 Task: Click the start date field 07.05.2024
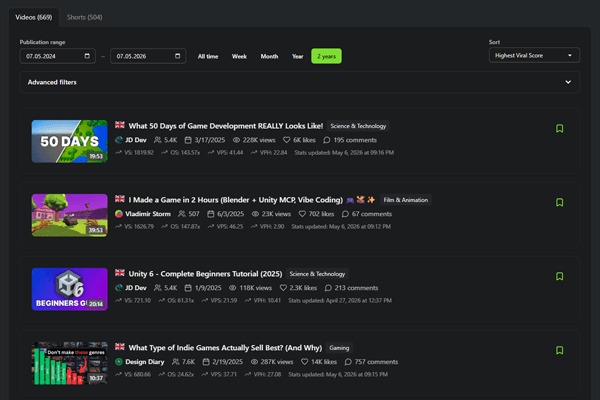(x=57, y=56)
